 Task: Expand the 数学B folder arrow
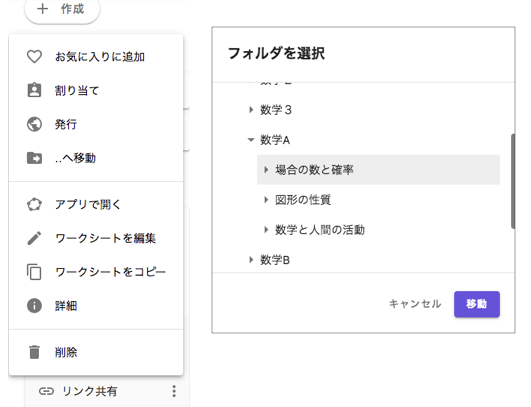point(251,260)
